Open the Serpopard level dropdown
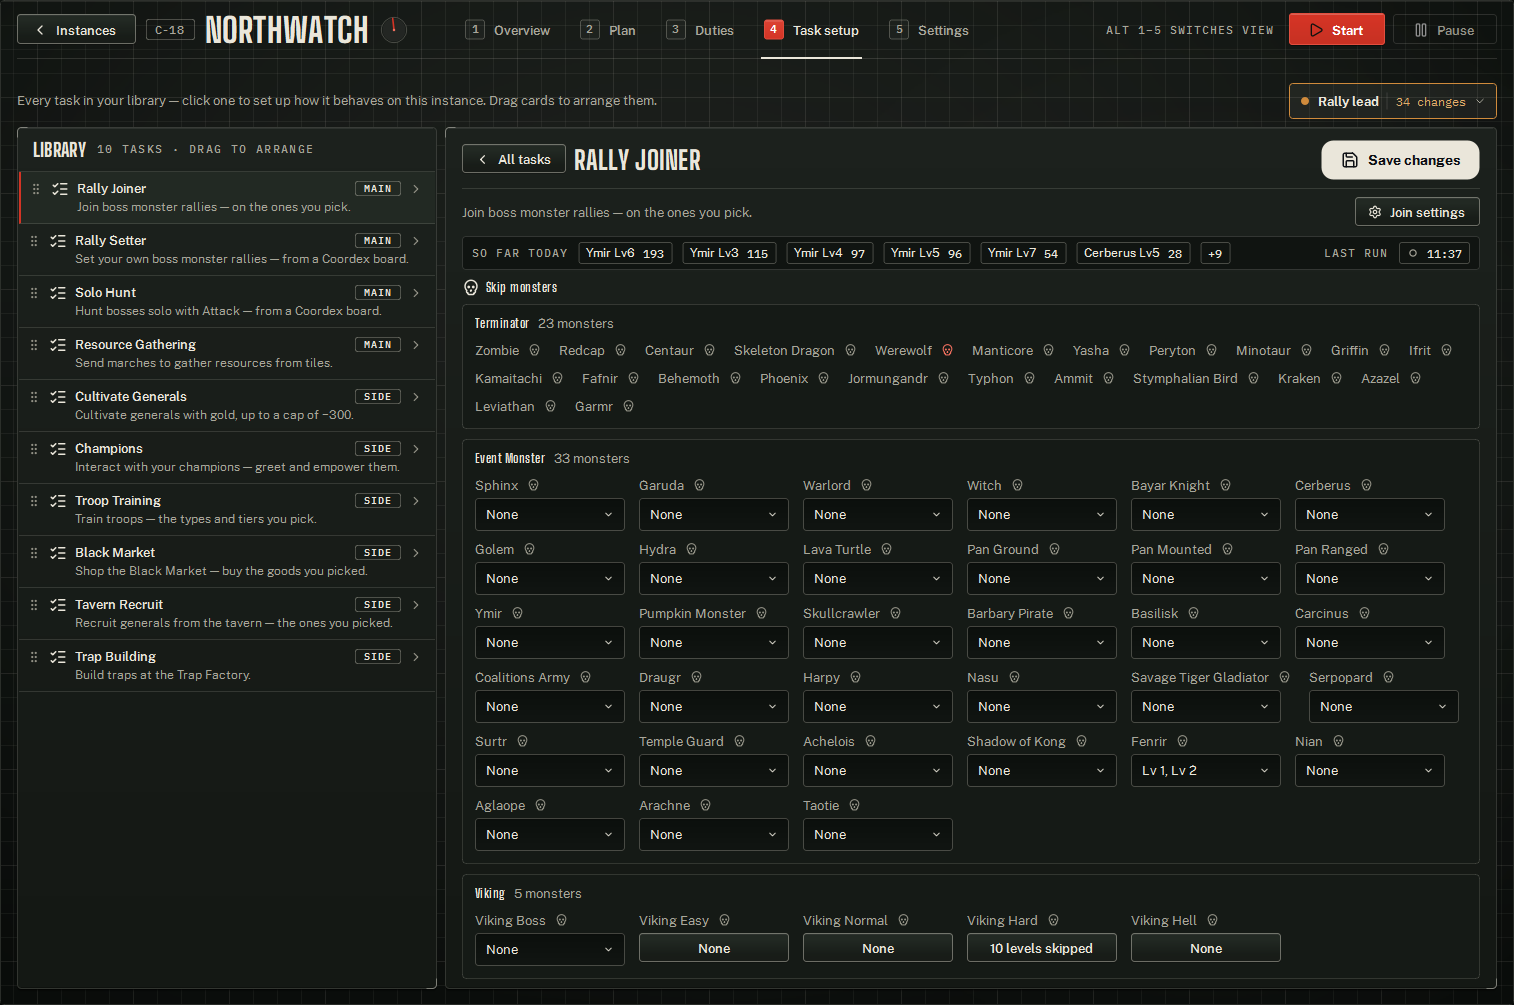1514x1005 pixels. 1384,707
